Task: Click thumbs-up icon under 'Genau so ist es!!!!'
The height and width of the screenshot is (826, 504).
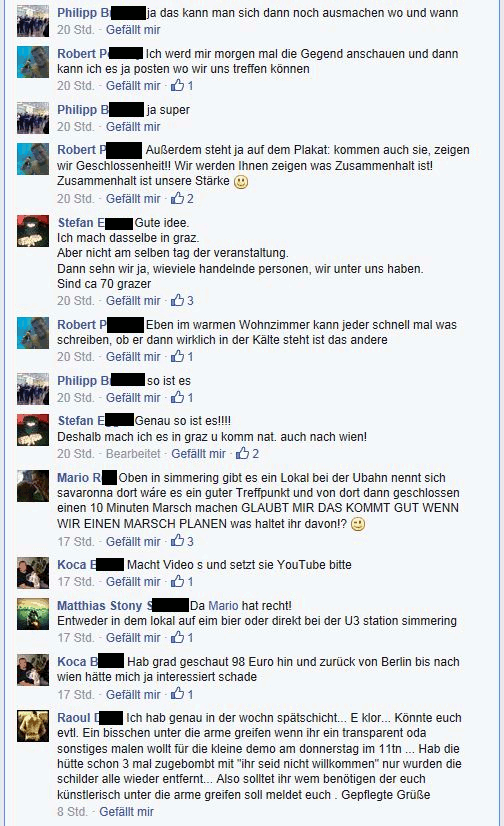Action: (242, 453)
